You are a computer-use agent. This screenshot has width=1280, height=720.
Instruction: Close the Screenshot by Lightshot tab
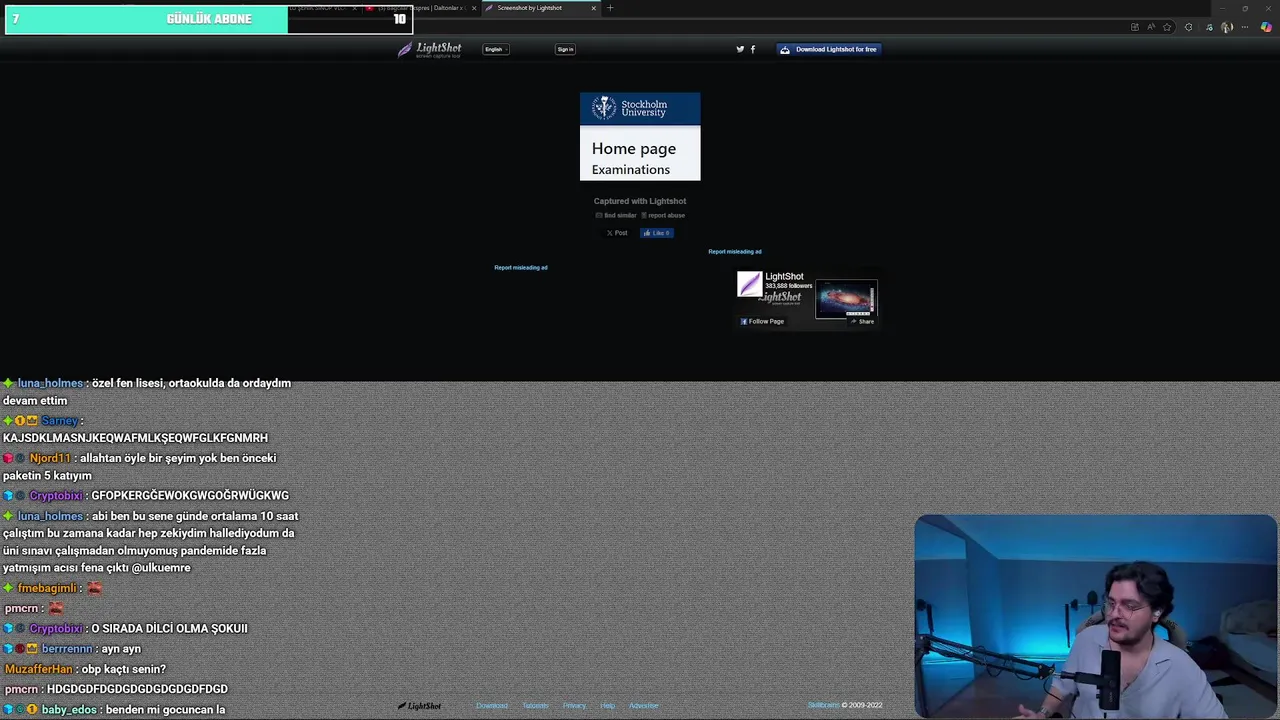coord(594,8)
